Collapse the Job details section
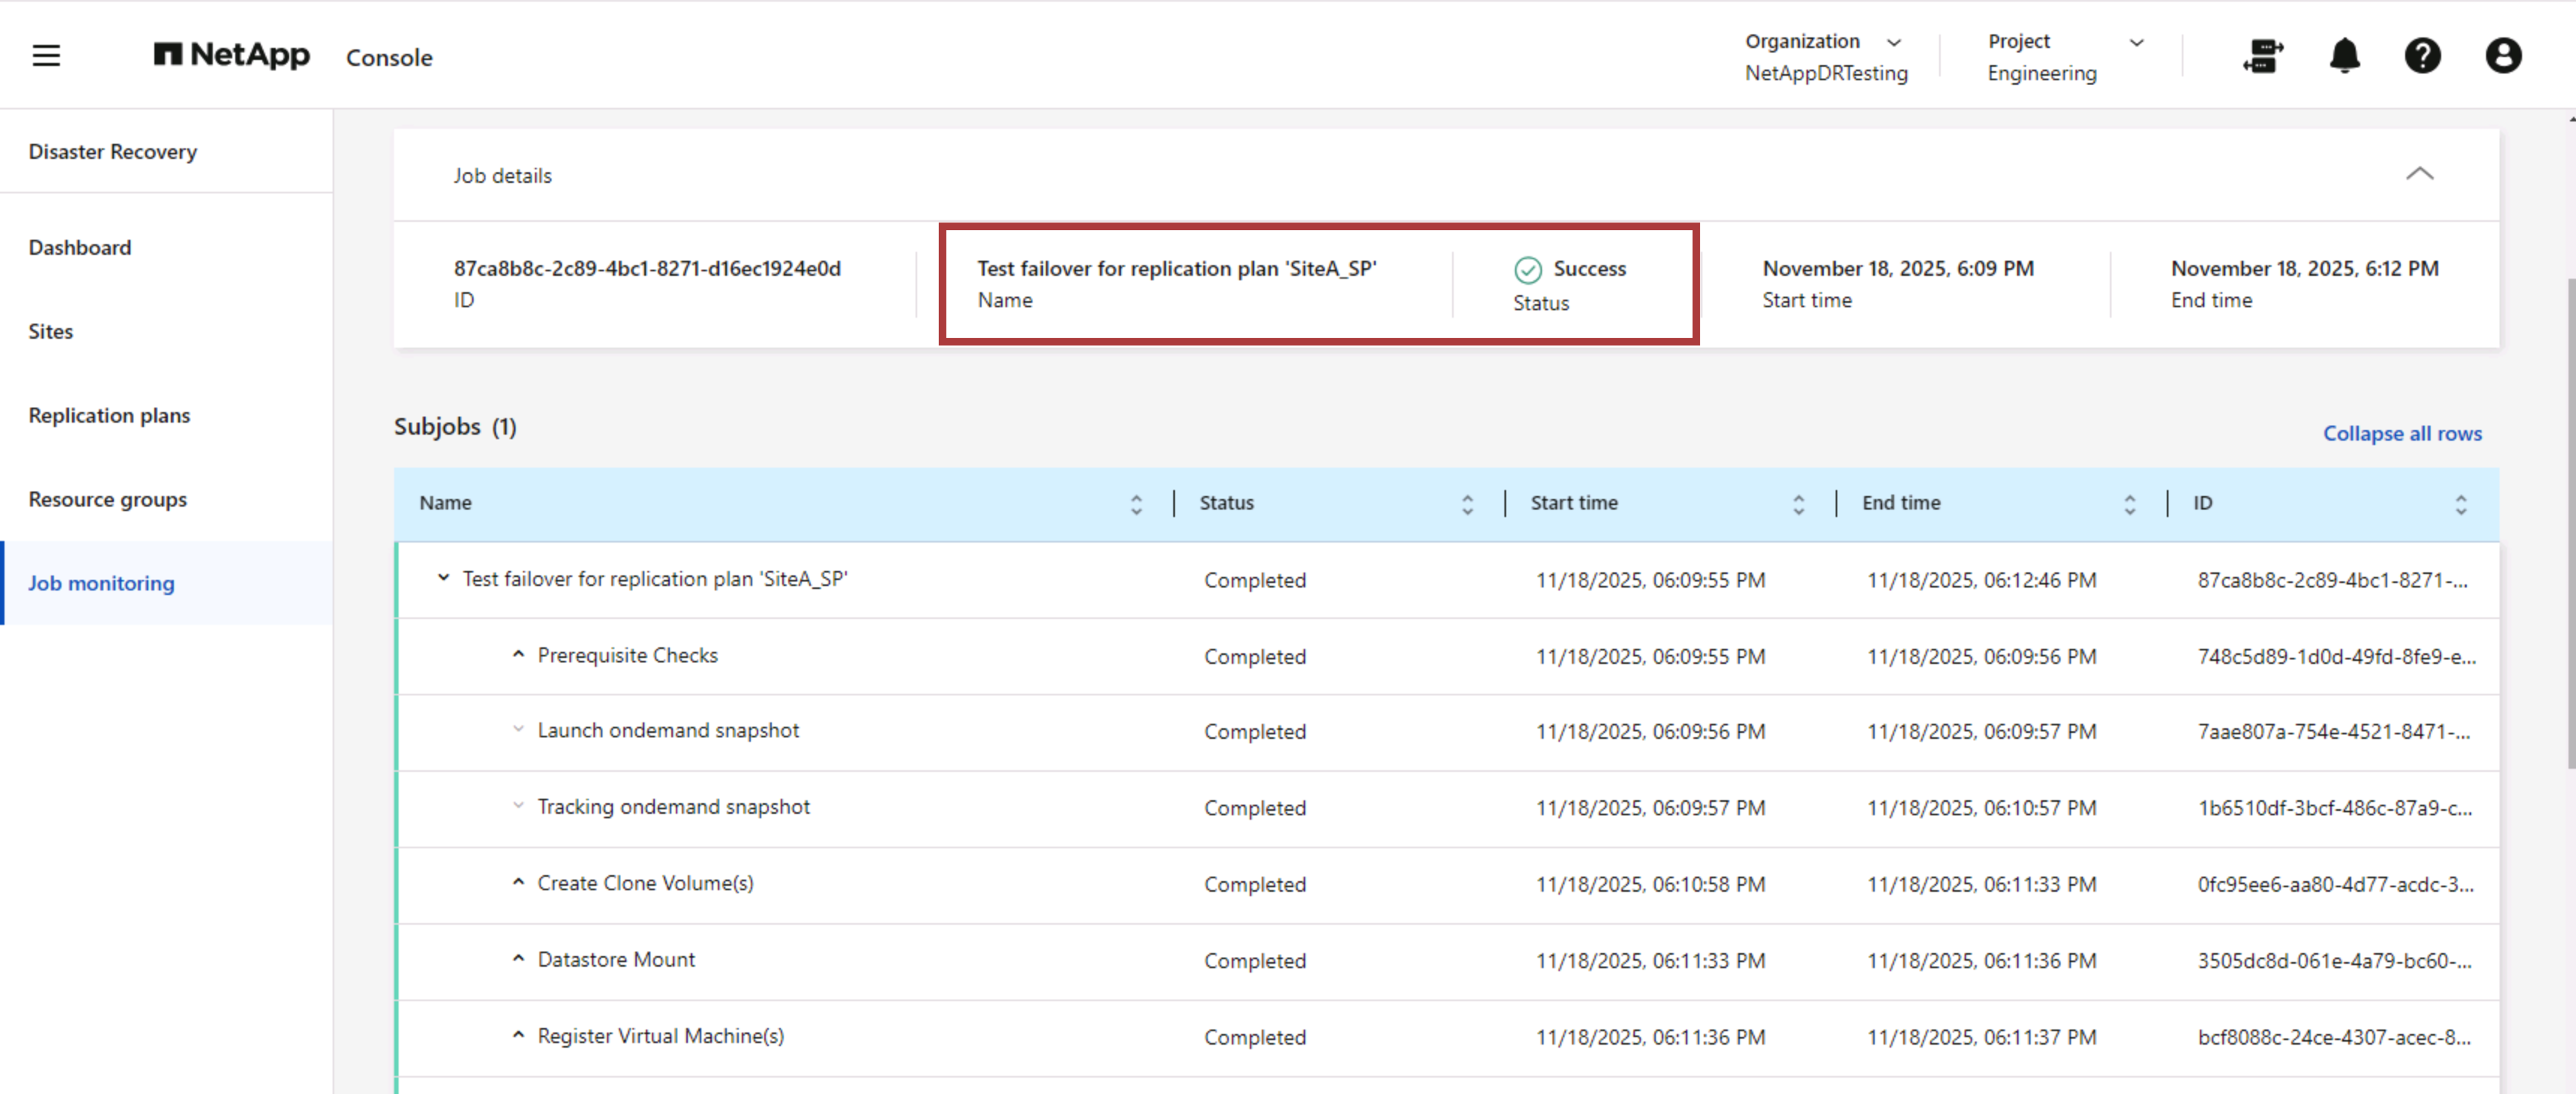The width and height of the screenshot is (2576, 1094). click(2420, 174)
